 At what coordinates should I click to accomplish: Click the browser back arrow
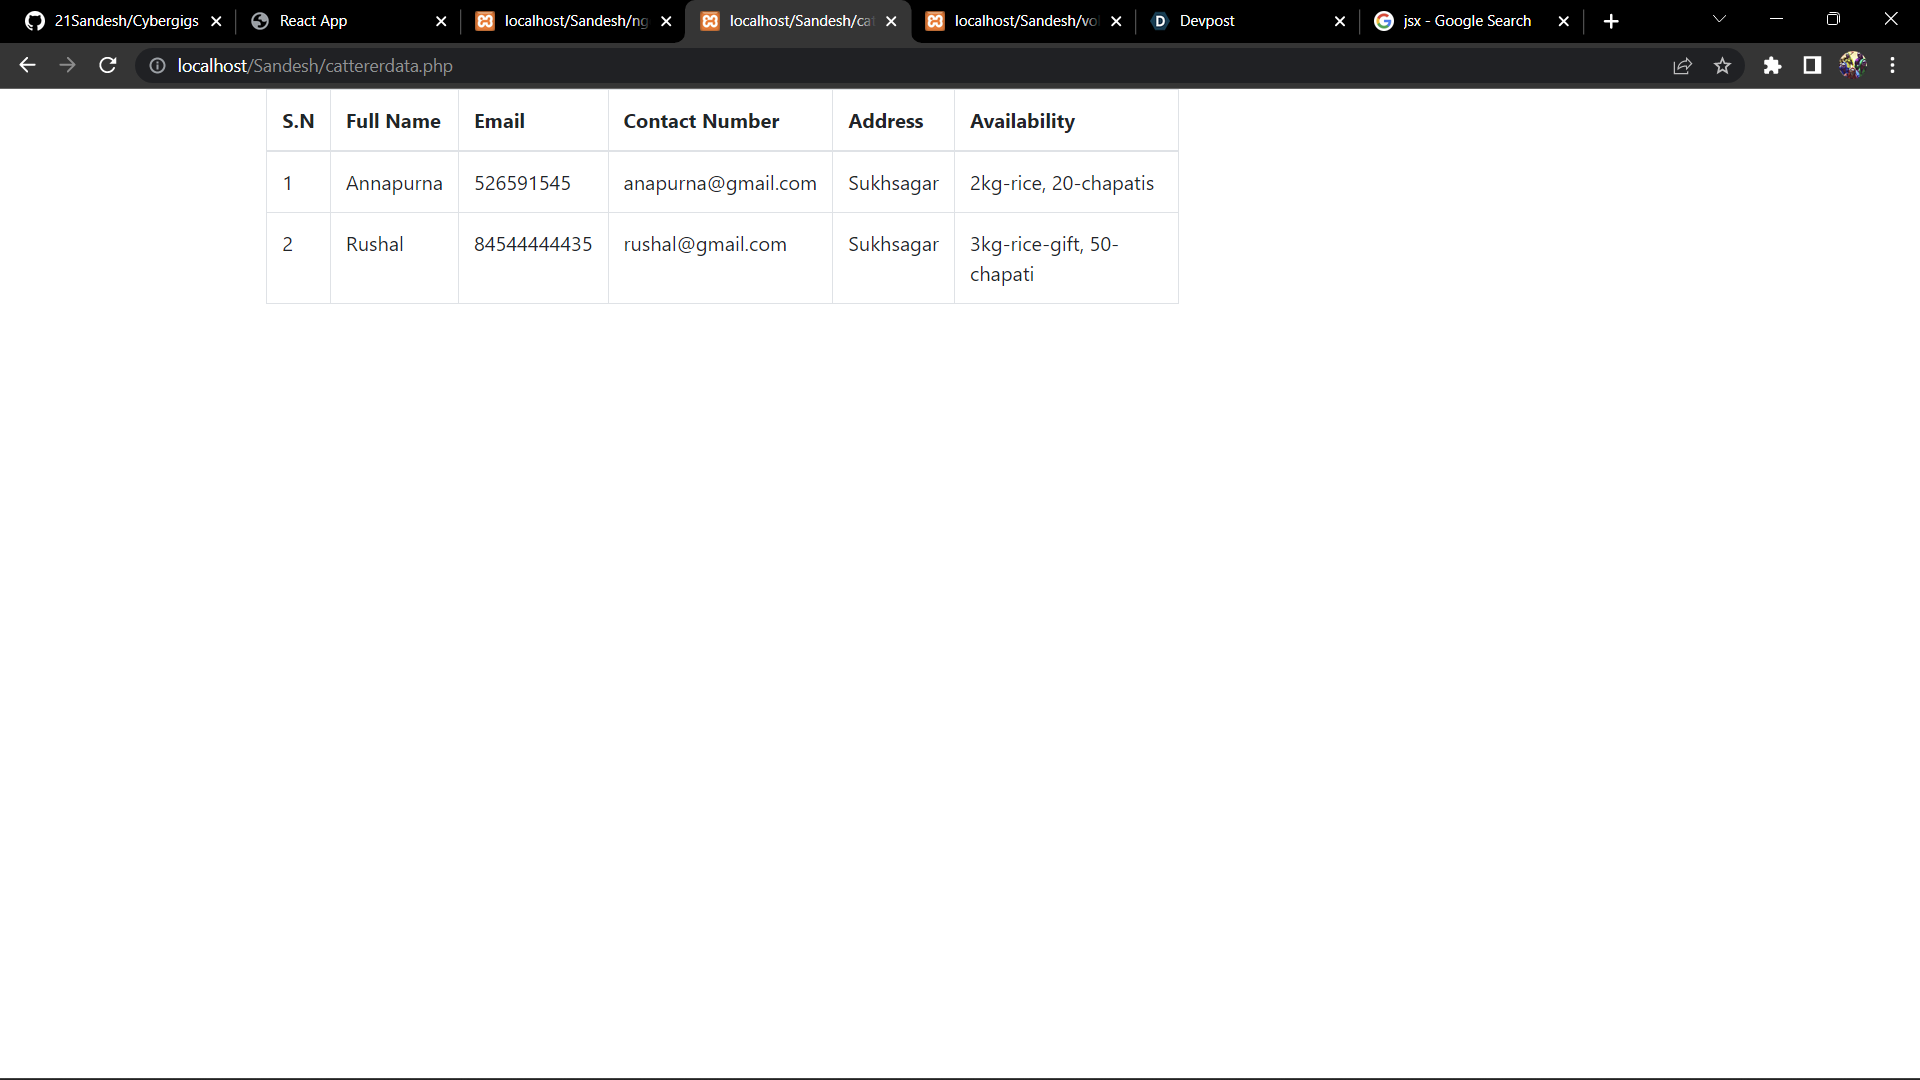click(27, 65)
